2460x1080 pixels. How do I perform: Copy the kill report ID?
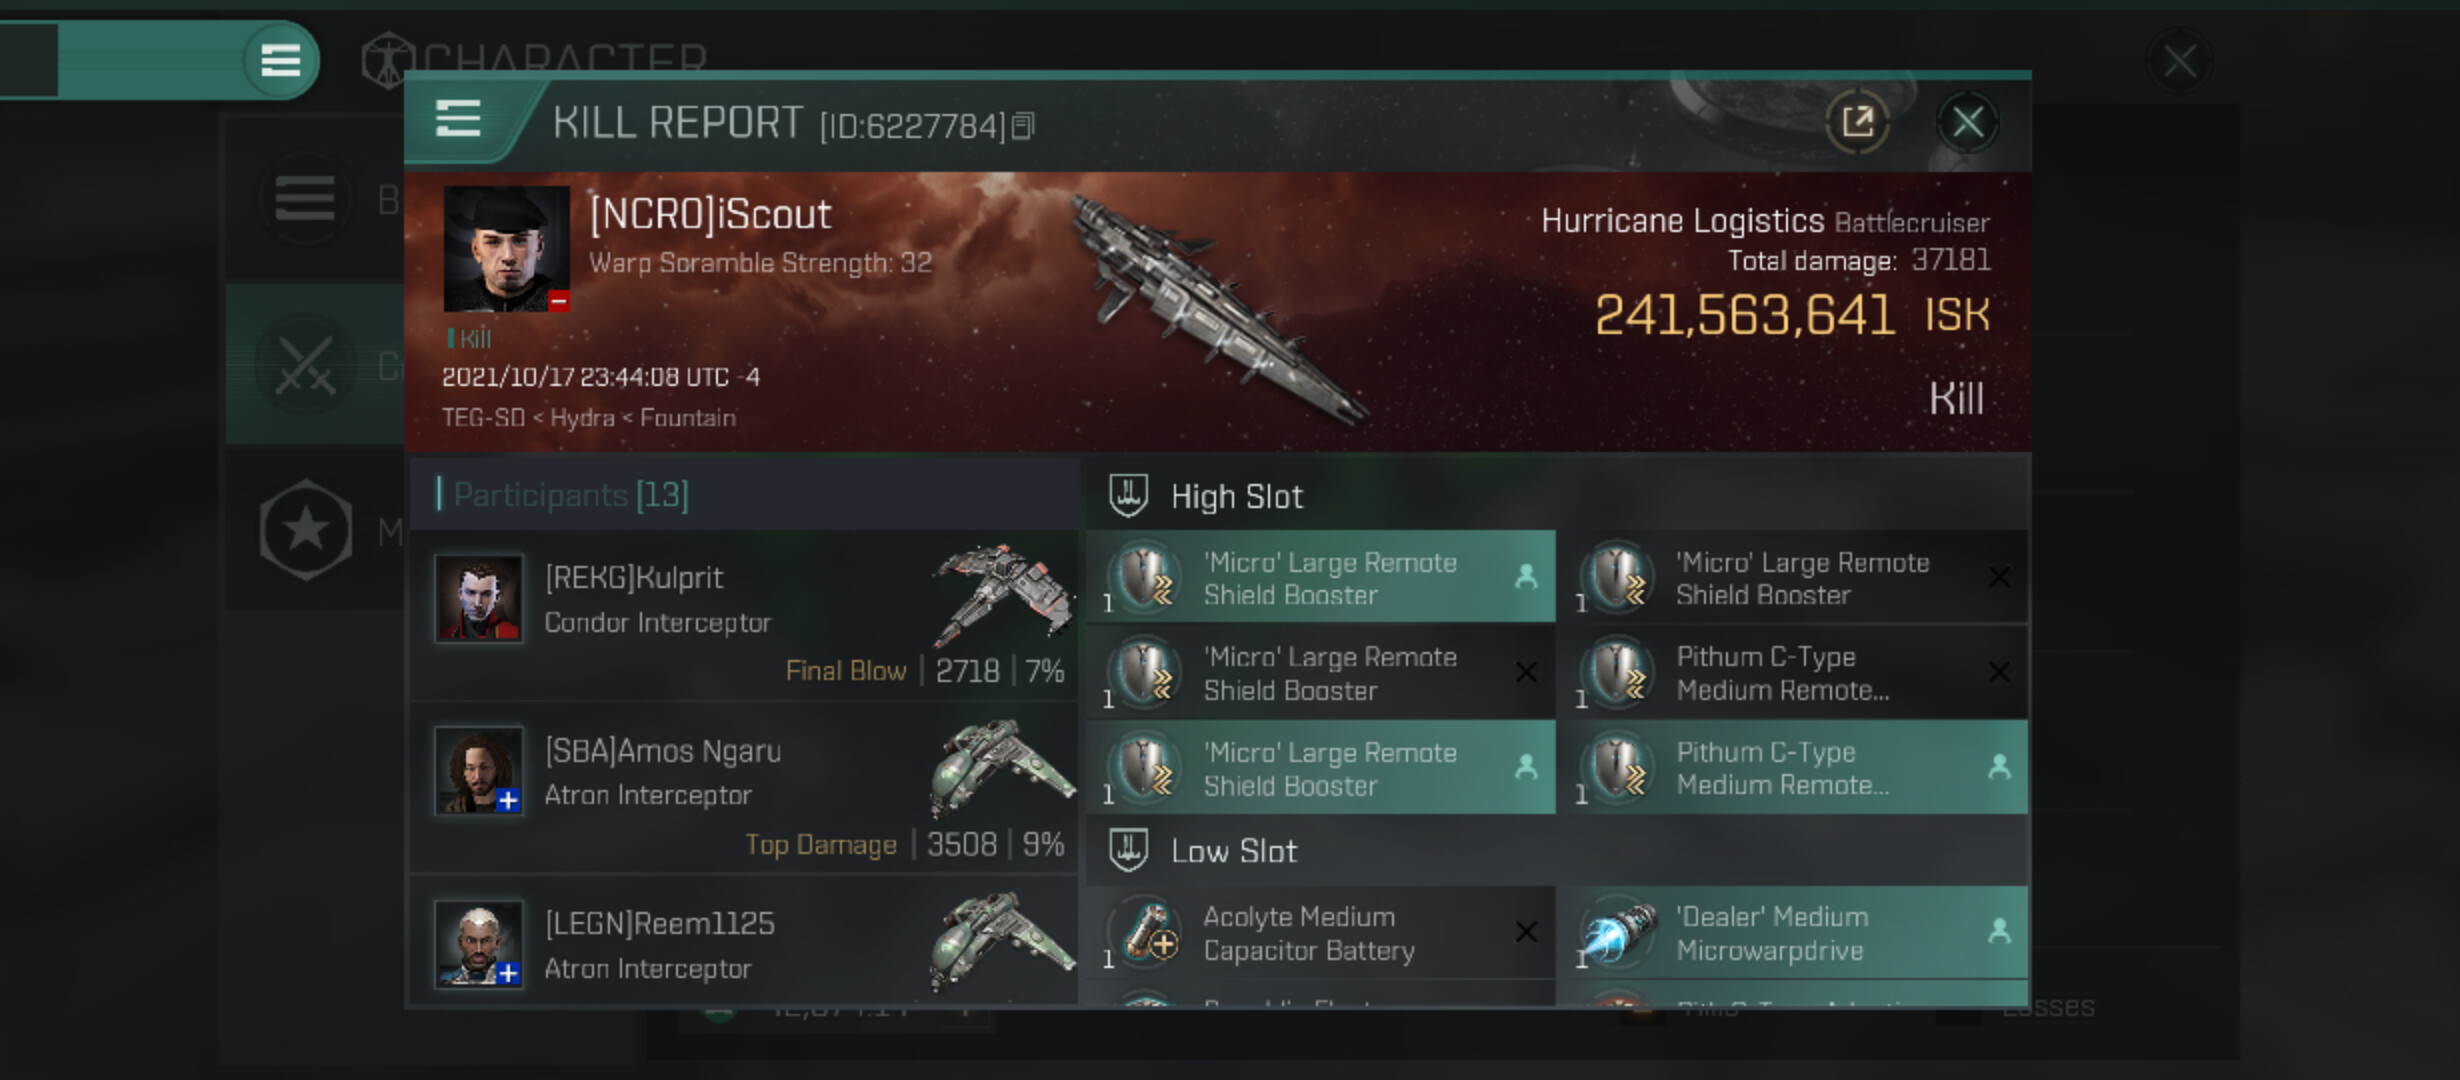(1023, 126)
